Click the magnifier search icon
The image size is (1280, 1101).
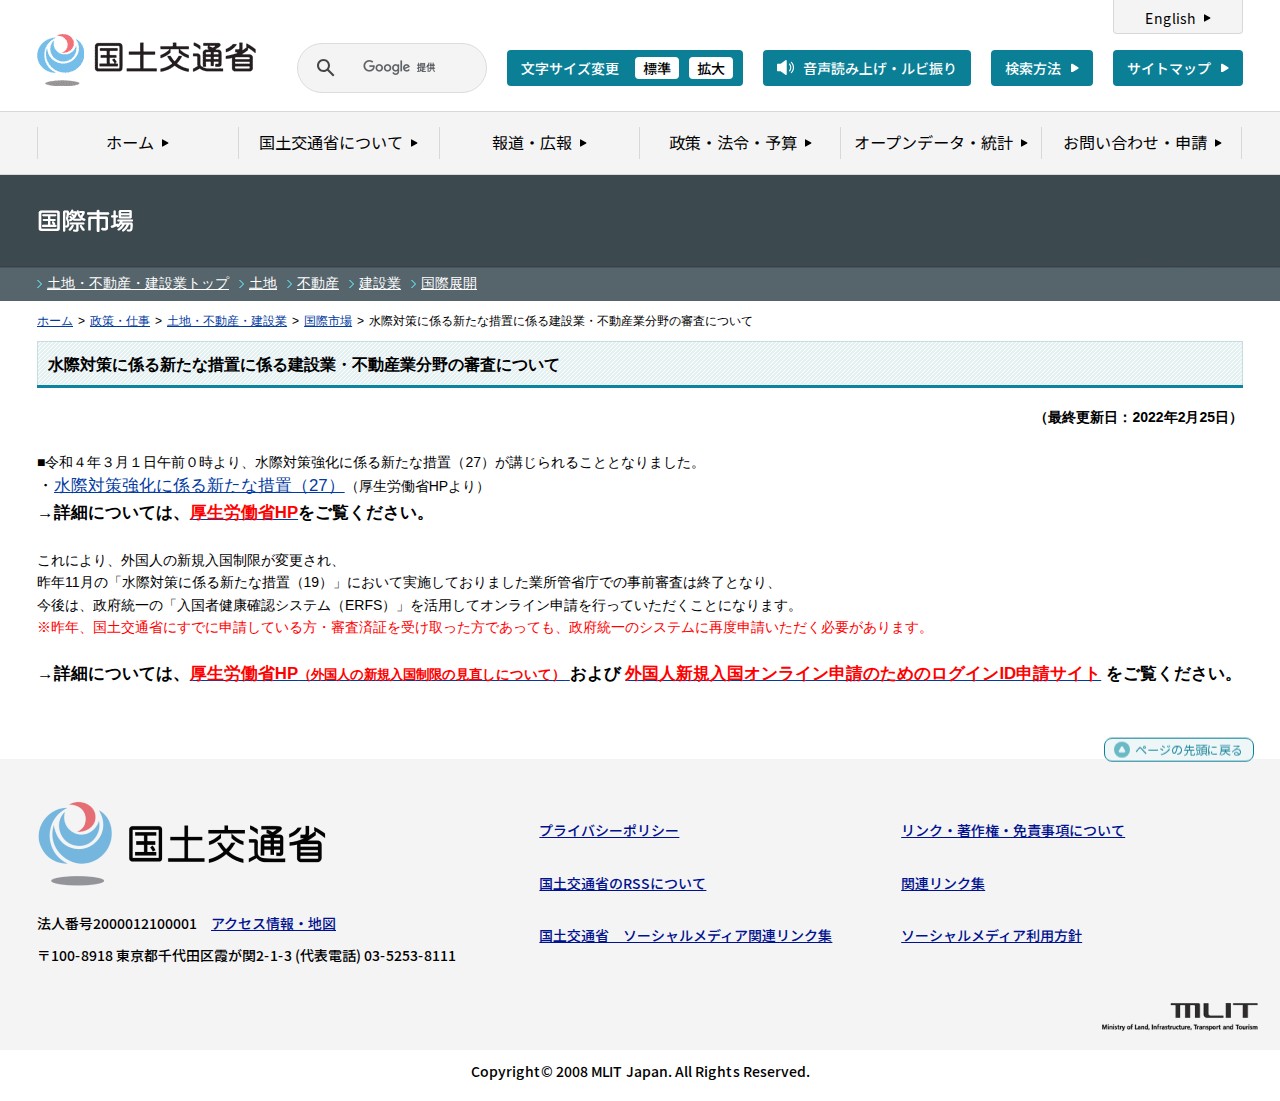pyautogui.click(x=325, y=68)
